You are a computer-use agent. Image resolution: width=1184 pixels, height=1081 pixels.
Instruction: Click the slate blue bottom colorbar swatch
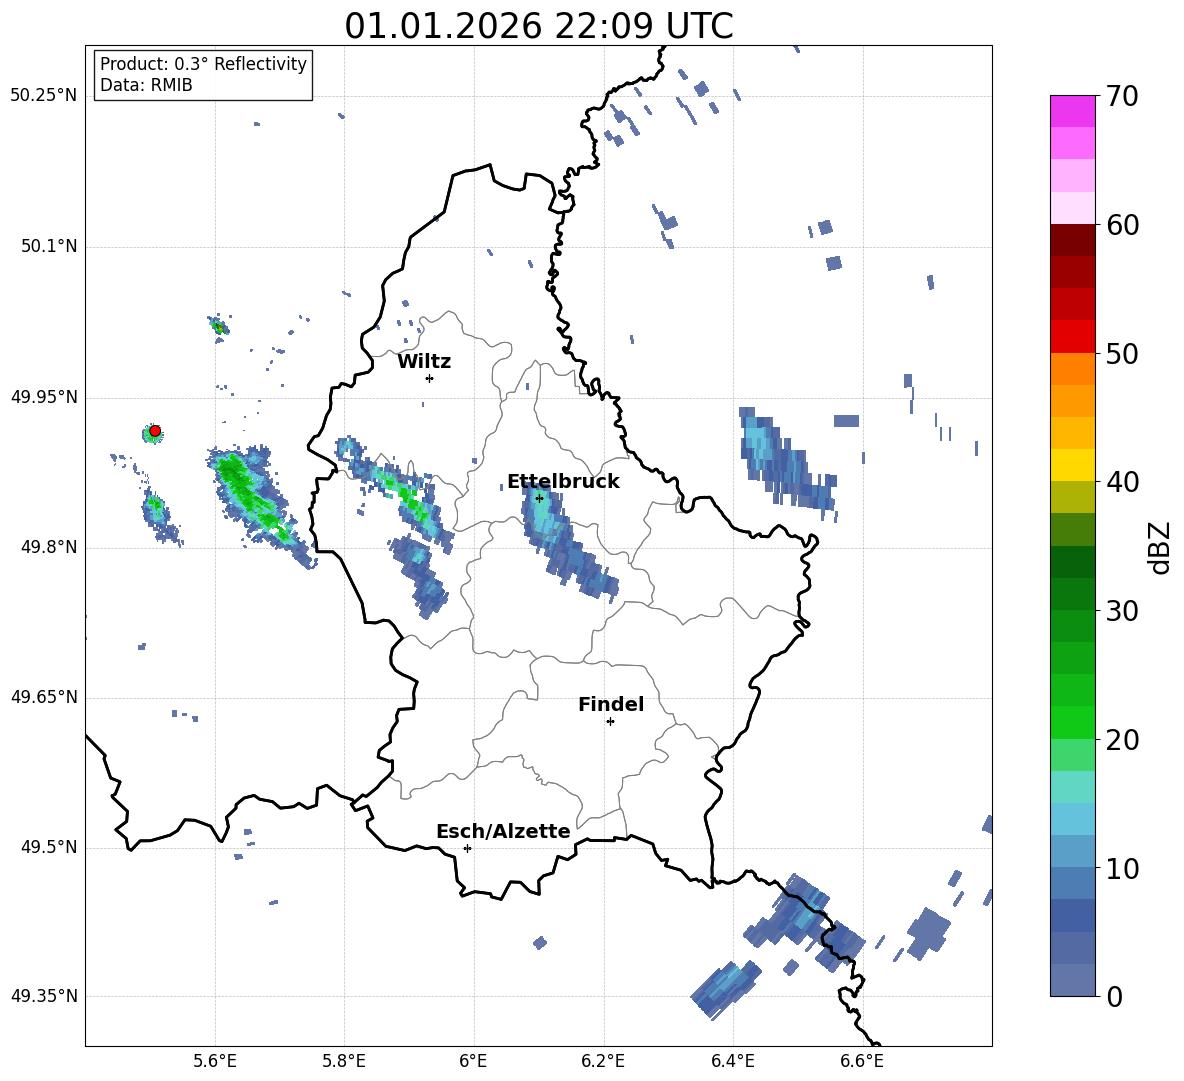tap(1072, 980)
